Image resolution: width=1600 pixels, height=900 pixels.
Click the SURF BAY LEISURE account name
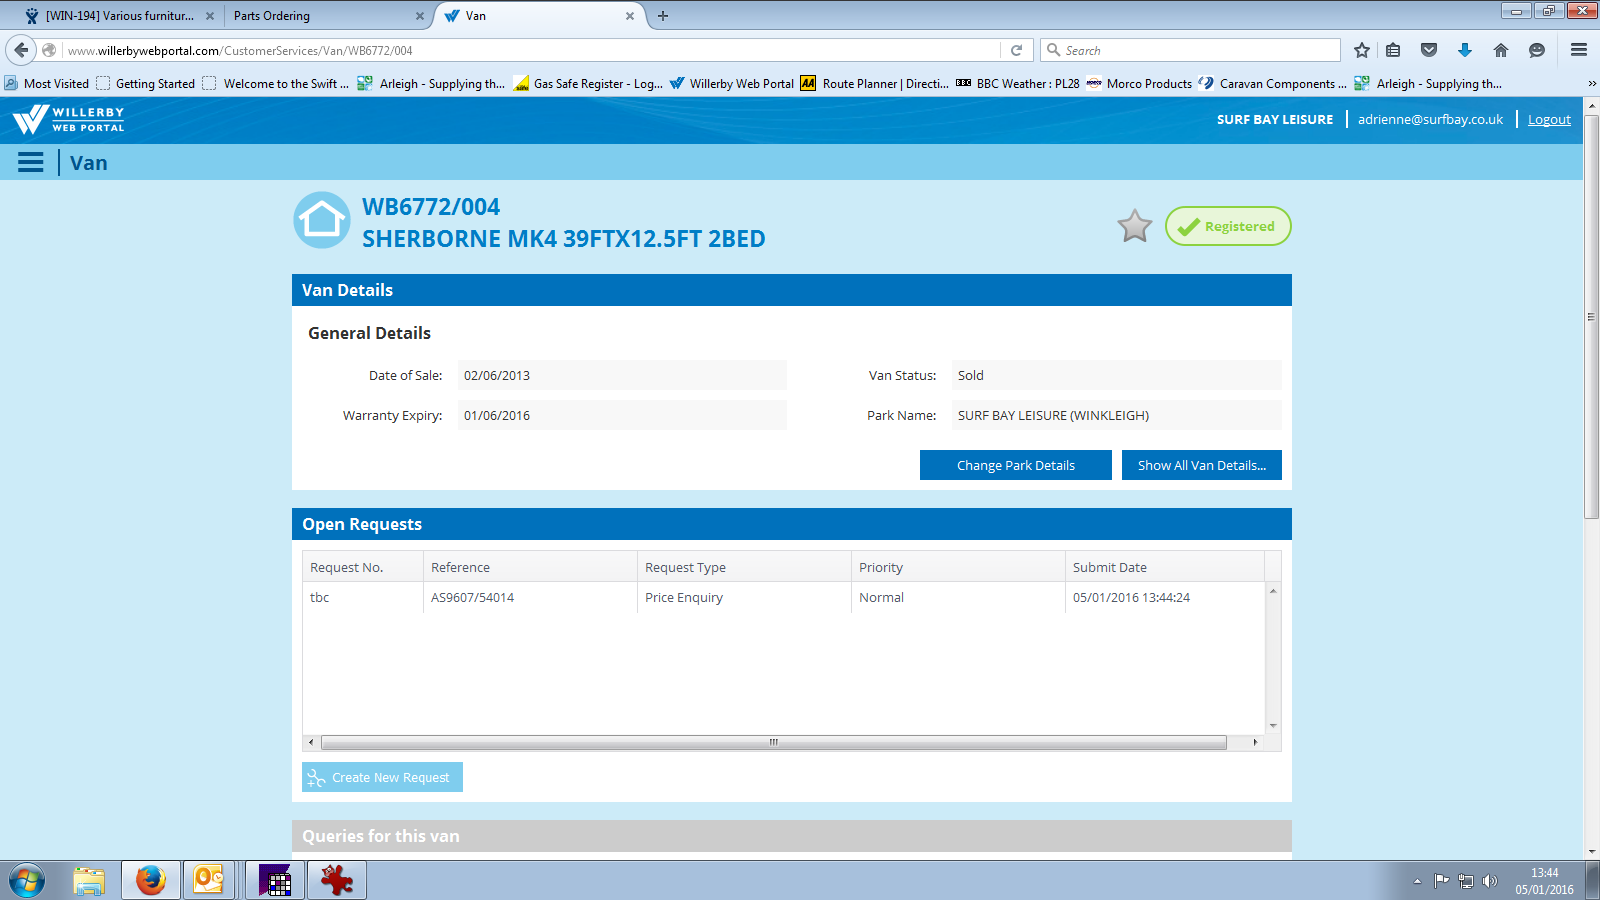(x=1275, y=119)
